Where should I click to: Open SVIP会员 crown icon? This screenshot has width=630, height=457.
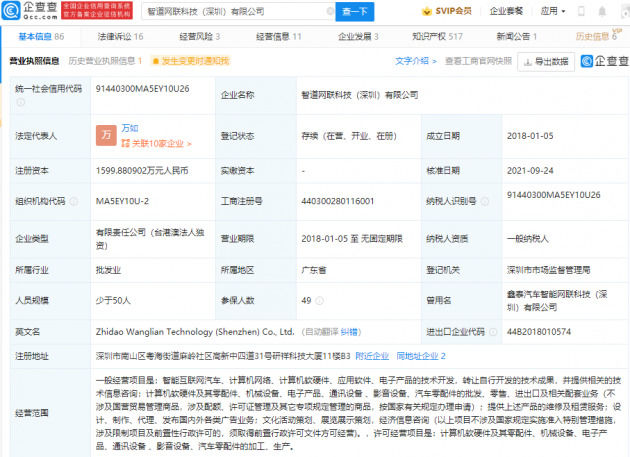coord(426,11)
